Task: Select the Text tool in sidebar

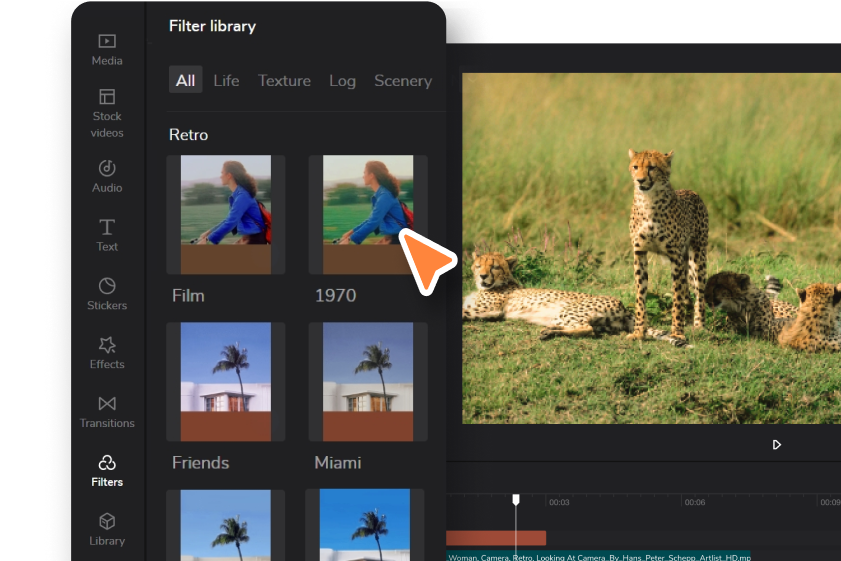Action: (x=107, y=235)
